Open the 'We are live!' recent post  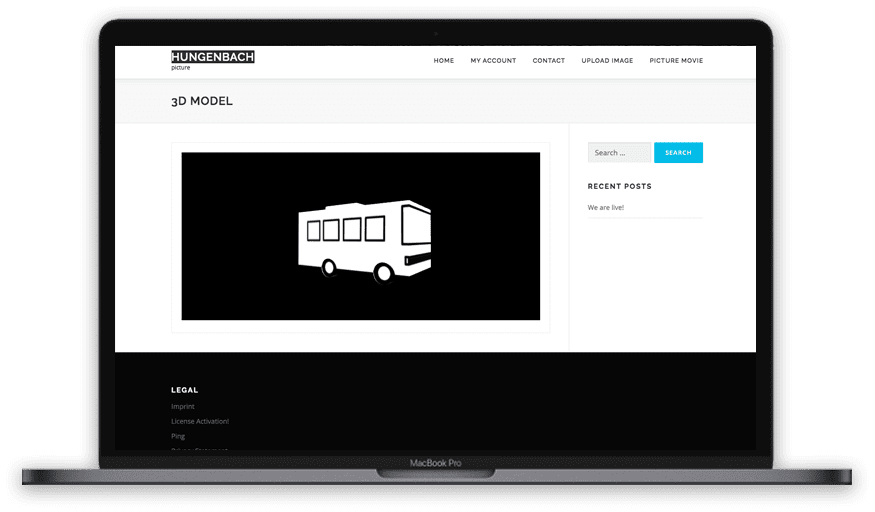pyautogui.click(x=605, y=207)
